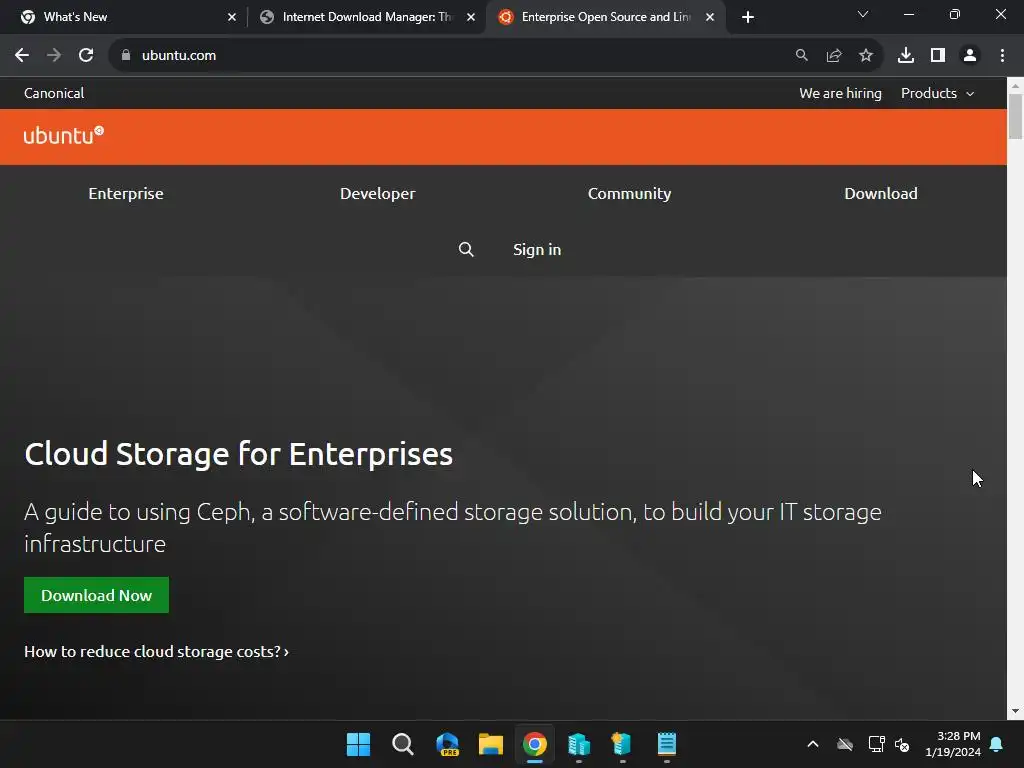This screenshot has width=1024, height=768.
Task: Toggle the Chrome side panel
Action: coord(938,56)
